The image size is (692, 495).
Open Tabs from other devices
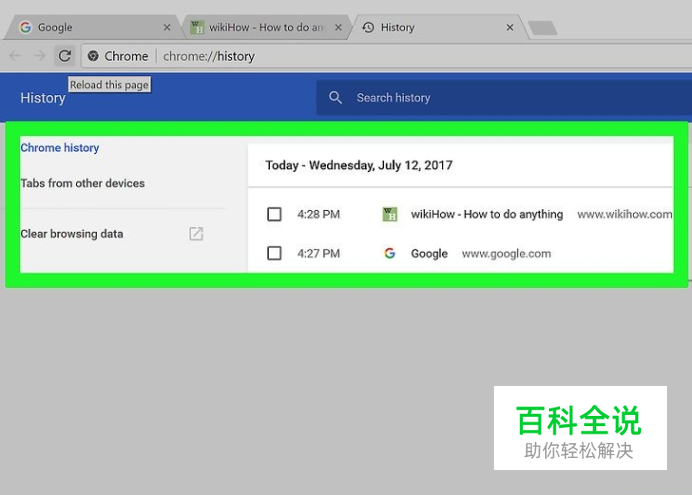[x=83, y=183]
